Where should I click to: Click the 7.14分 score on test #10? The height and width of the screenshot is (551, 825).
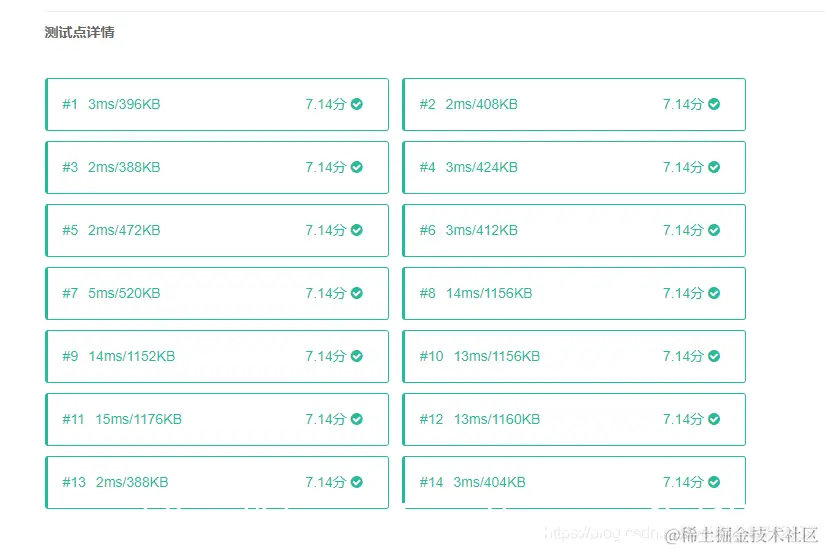click(x=683, y=356)
